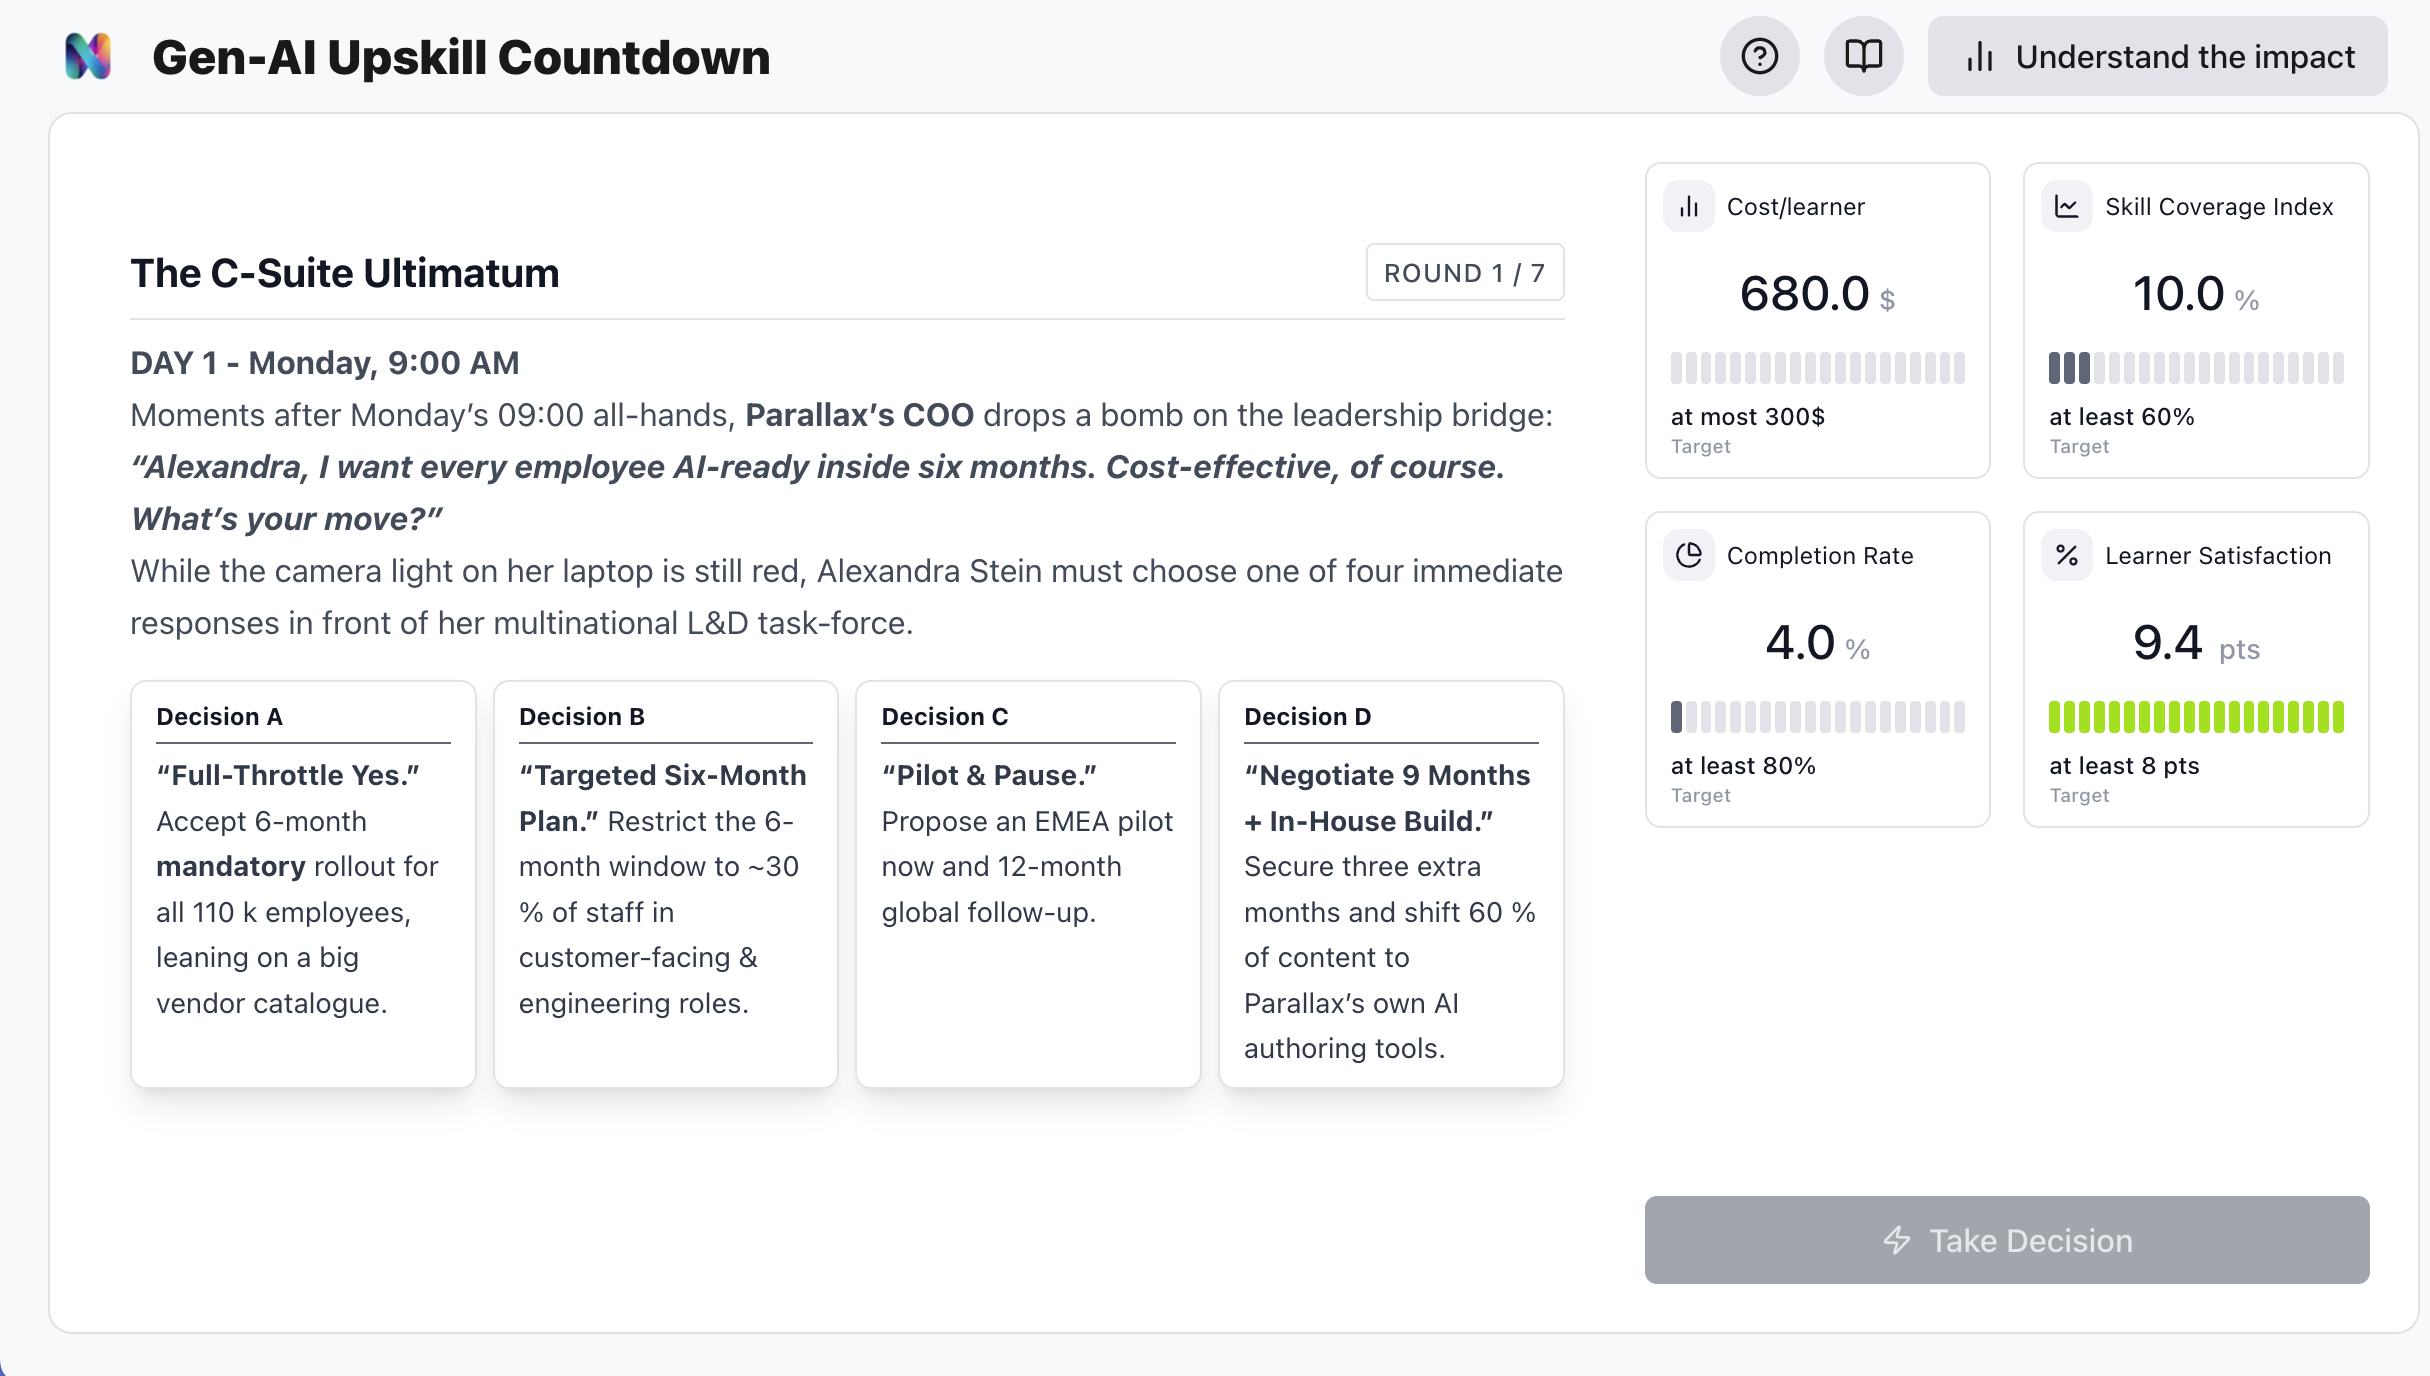Open the book guide icon
This screenshot has height=1376, width=2430.
[1863, 56]
